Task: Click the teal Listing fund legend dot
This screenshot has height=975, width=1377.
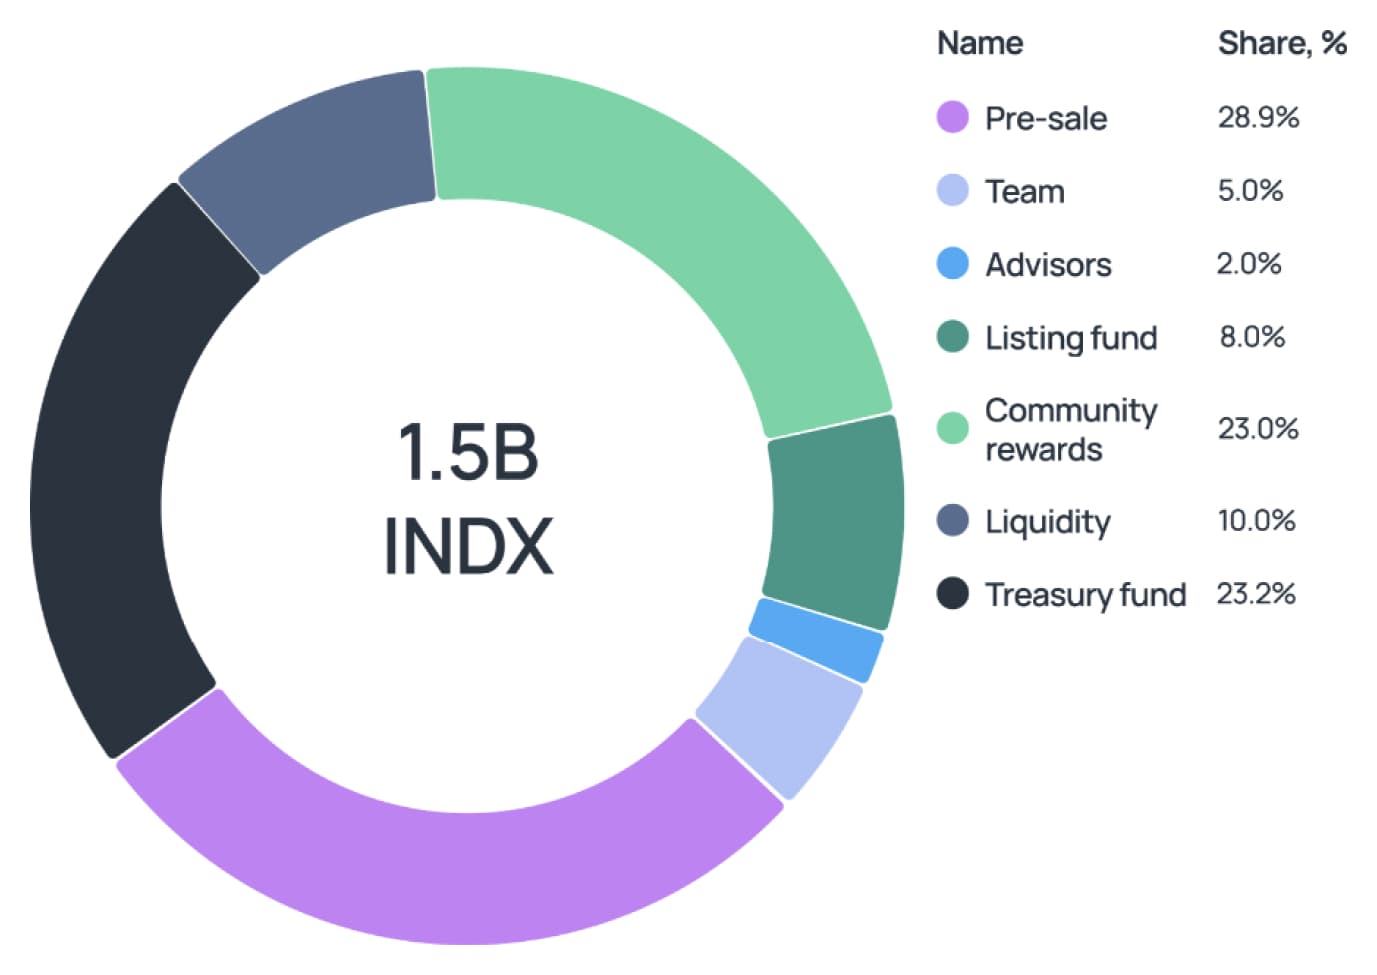Action: 952,336
